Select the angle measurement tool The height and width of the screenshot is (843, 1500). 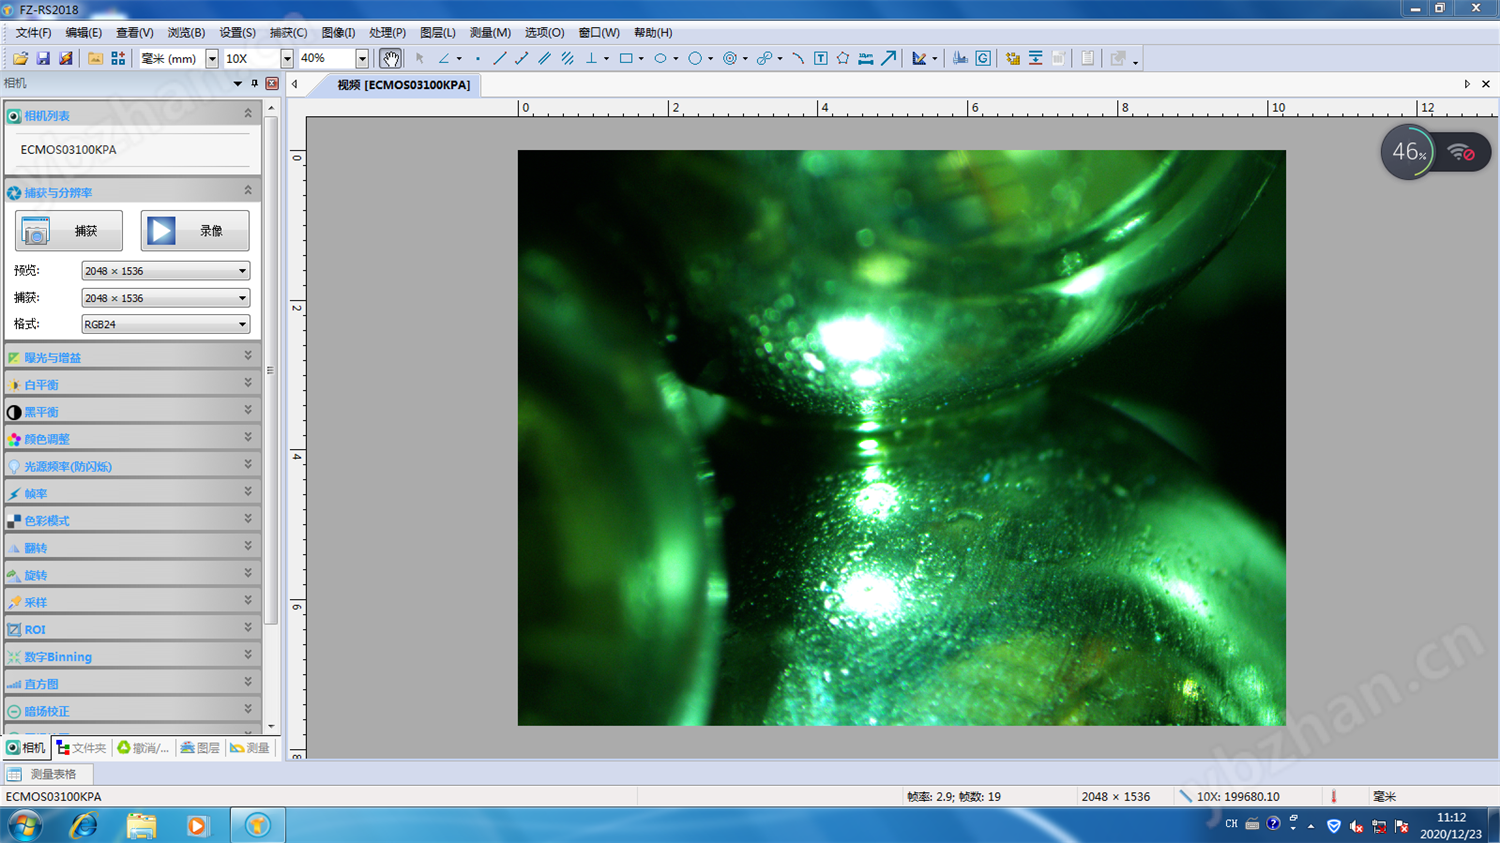coord(444,59)
